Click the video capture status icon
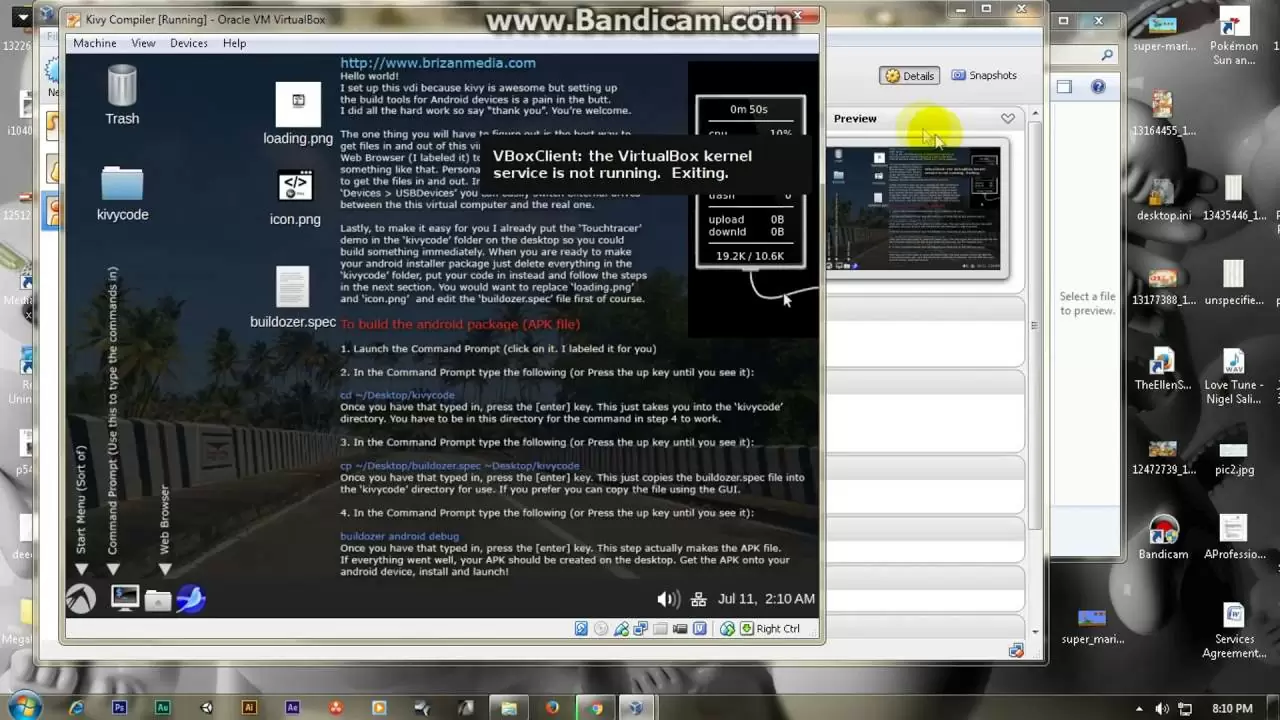 [x=680, y=629]
